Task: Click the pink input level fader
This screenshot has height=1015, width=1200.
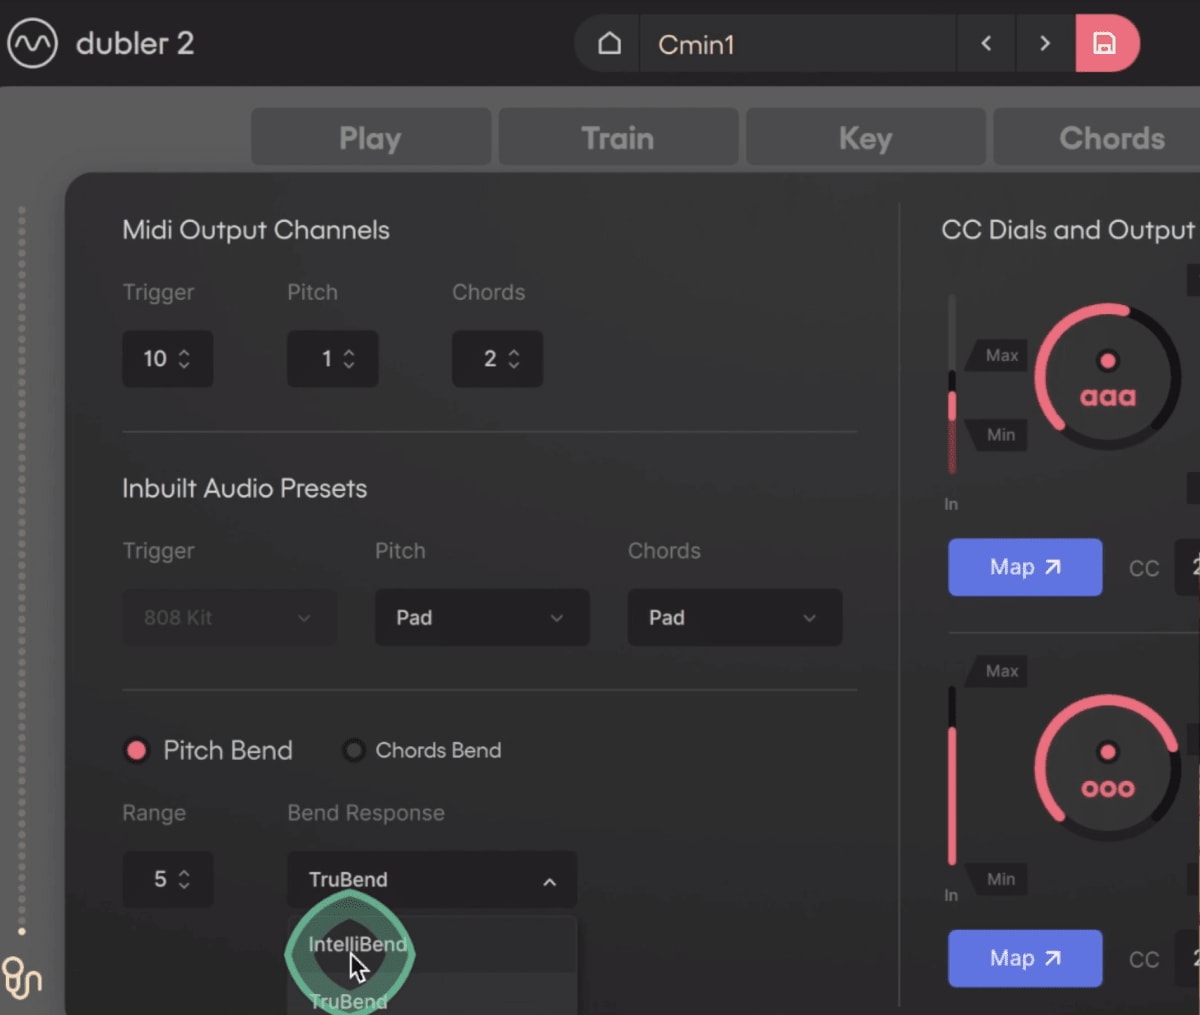Action: coord(951,400)
